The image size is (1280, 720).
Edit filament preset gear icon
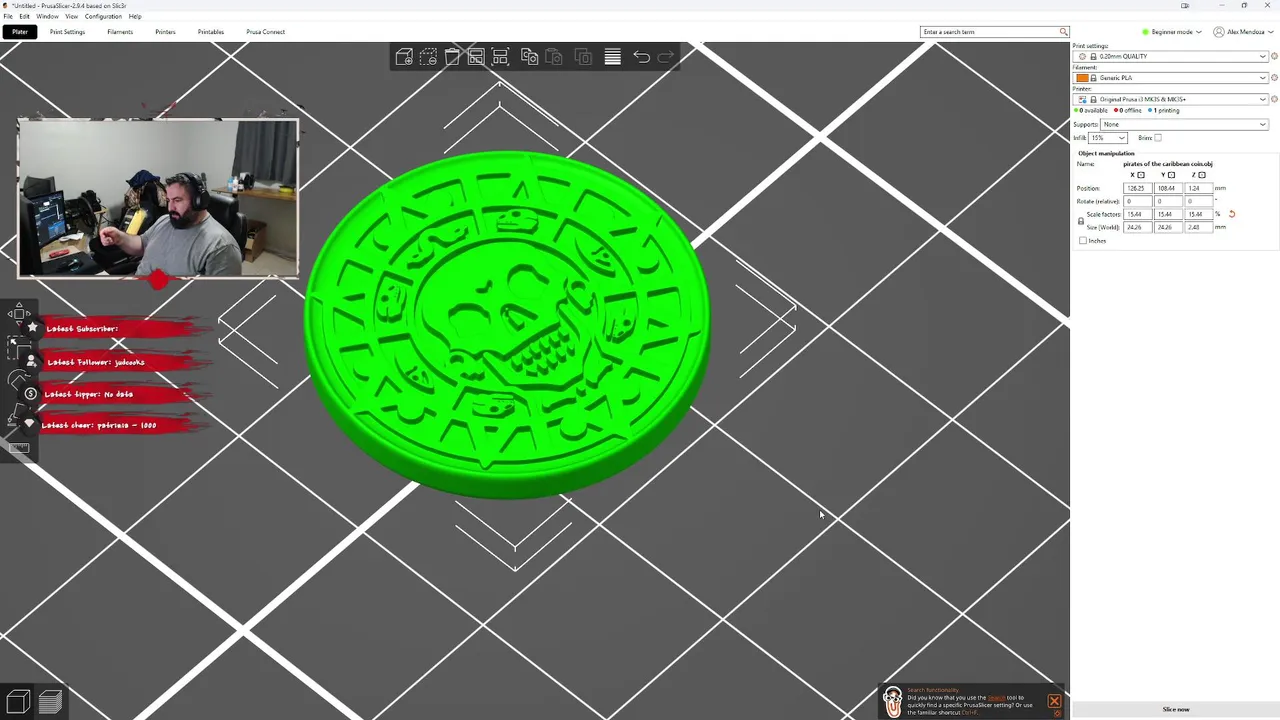[x=1274, y=77]
